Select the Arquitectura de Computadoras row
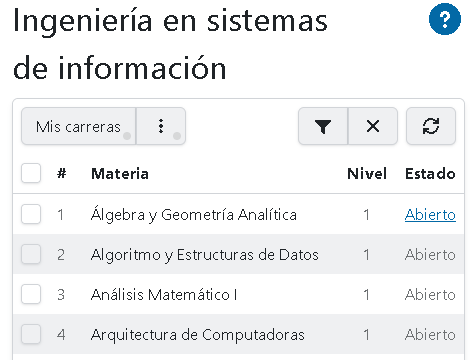 (x=238, y=334)
